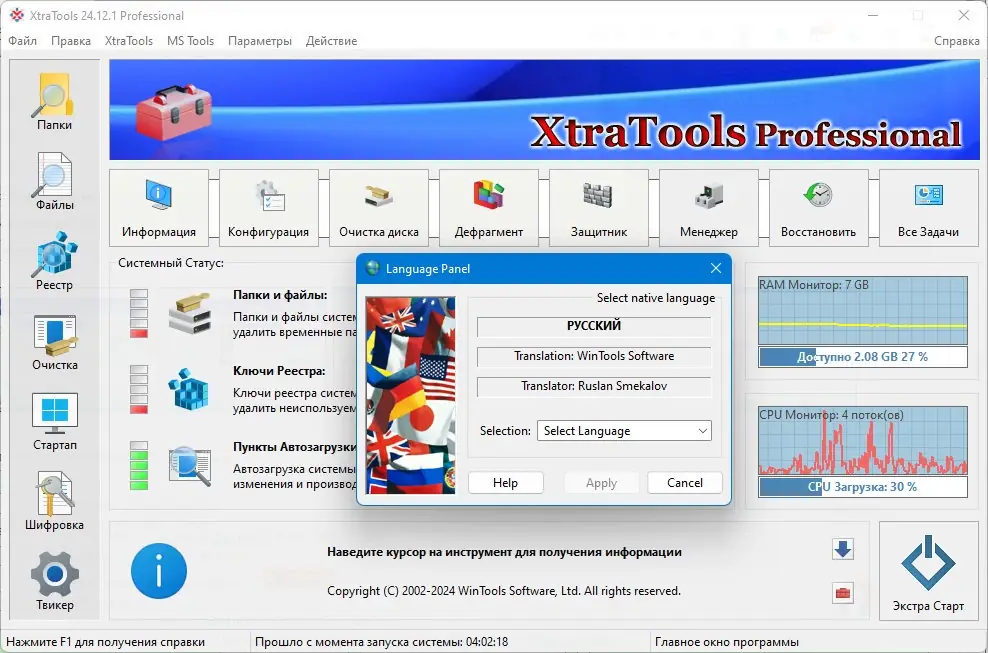The image size is (988, 653).
Task: Click the Copyright WinTools Software text
Action: pyautogui.click(x=504, y=591)
